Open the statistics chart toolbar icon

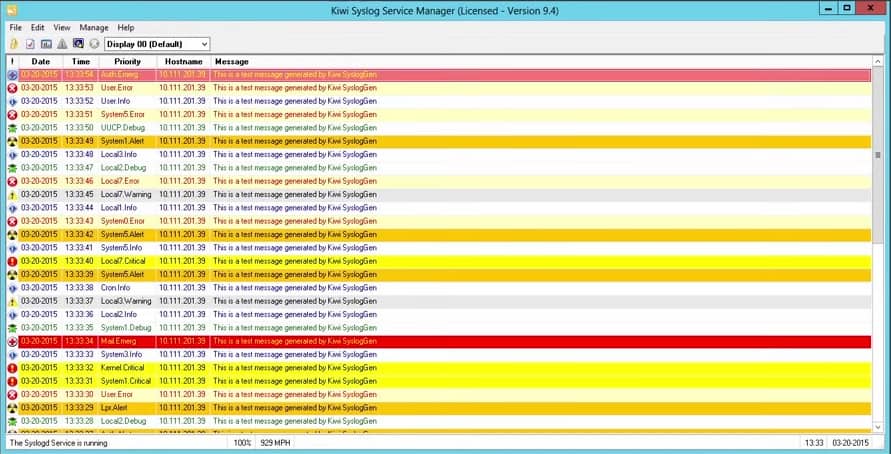47,44
